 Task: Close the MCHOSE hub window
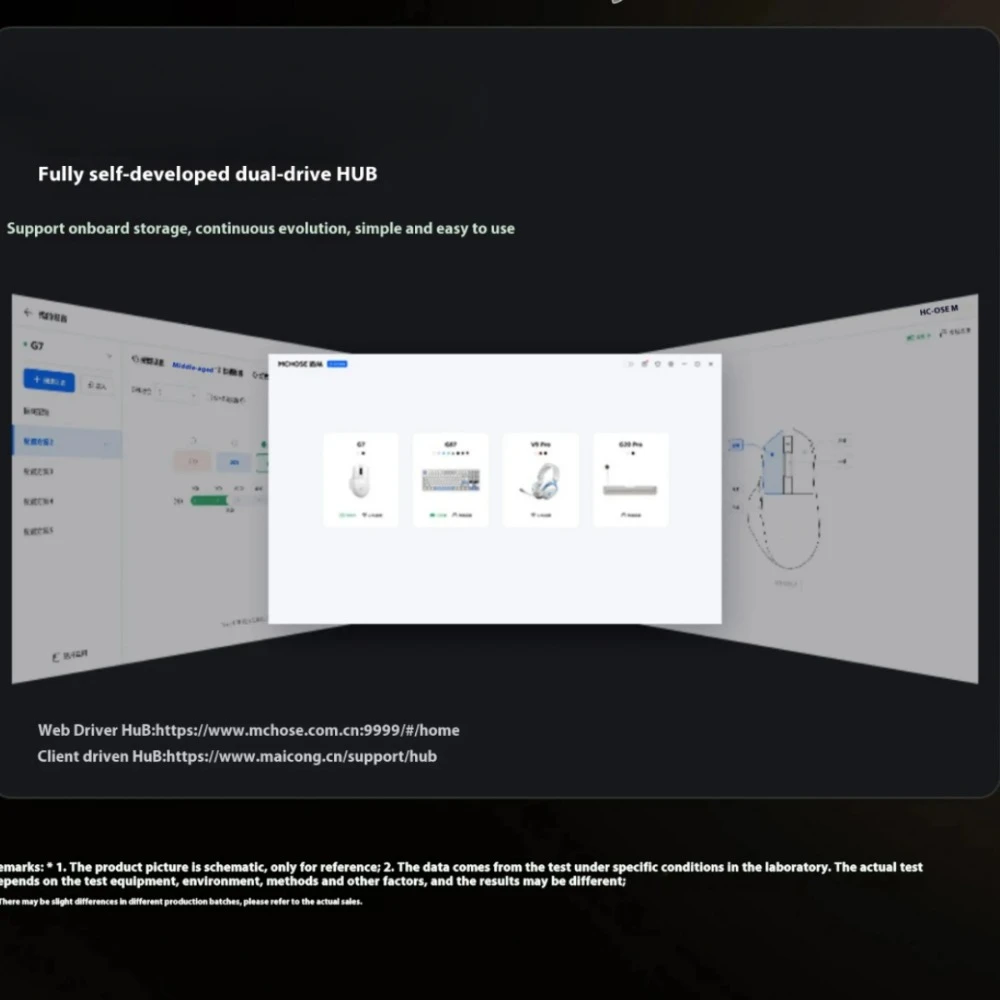[710, 364]
